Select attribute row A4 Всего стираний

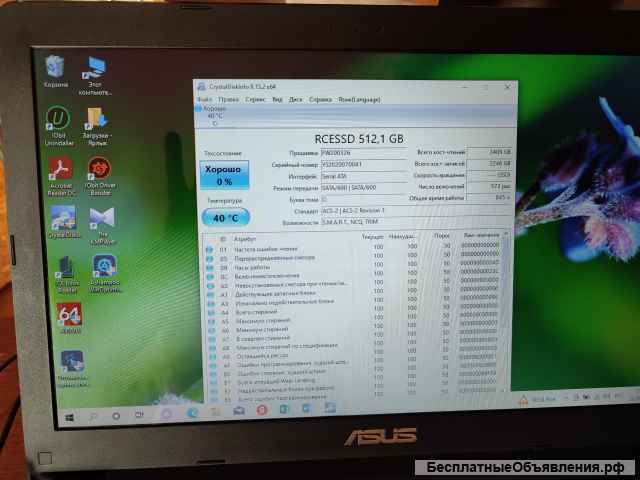[x=353, y=311]
